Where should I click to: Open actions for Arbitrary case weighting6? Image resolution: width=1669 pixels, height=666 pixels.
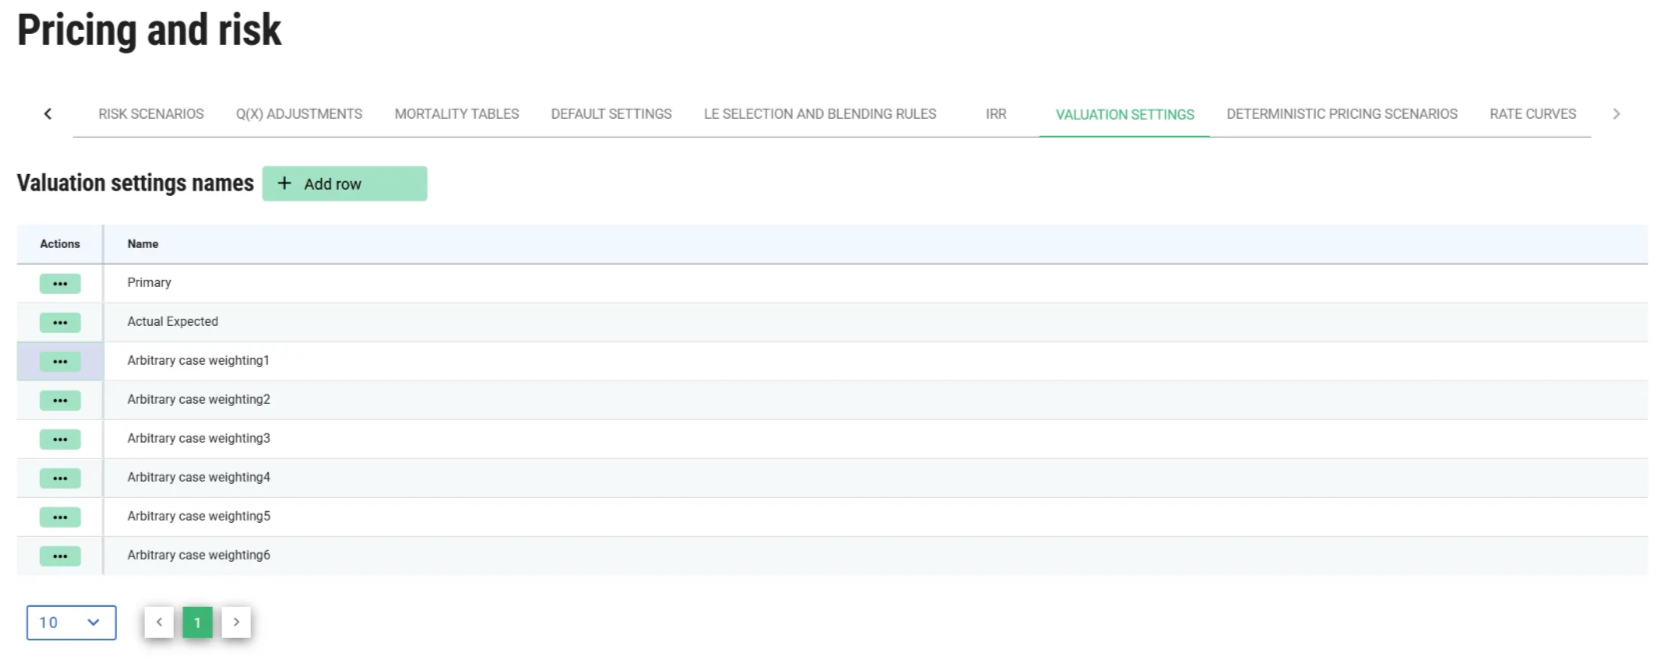(60, 557)
